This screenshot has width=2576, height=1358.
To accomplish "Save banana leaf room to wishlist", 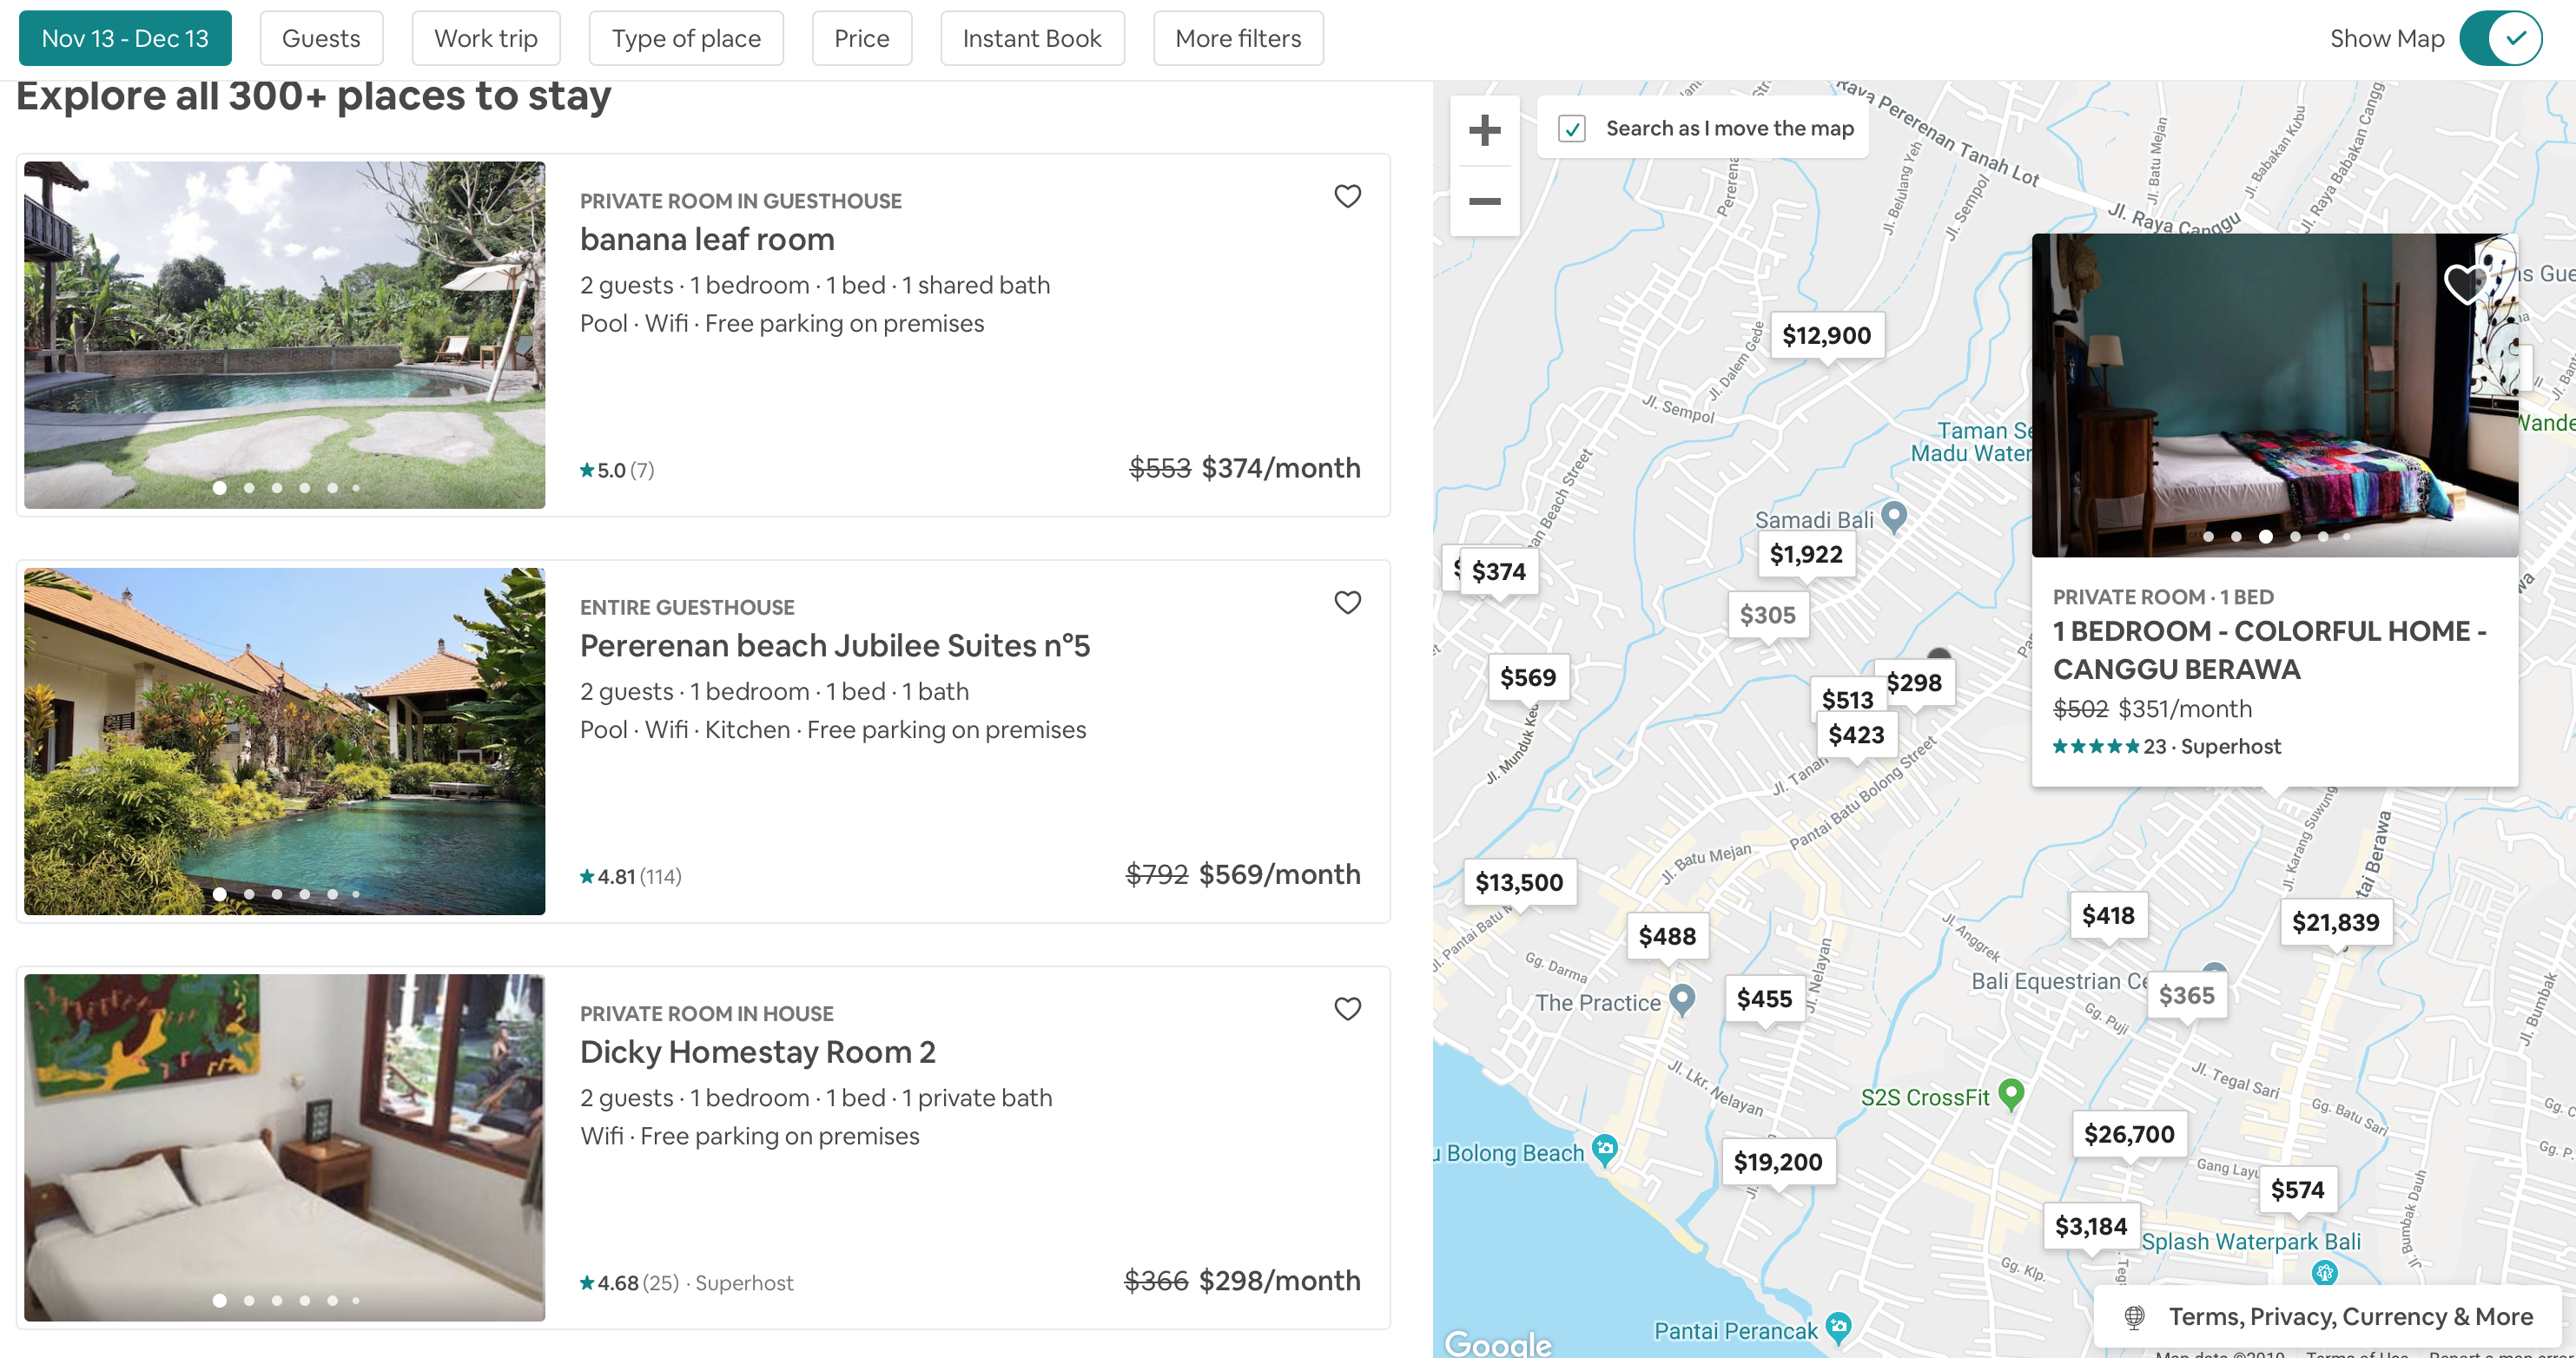I will [x=1347, y=196].
